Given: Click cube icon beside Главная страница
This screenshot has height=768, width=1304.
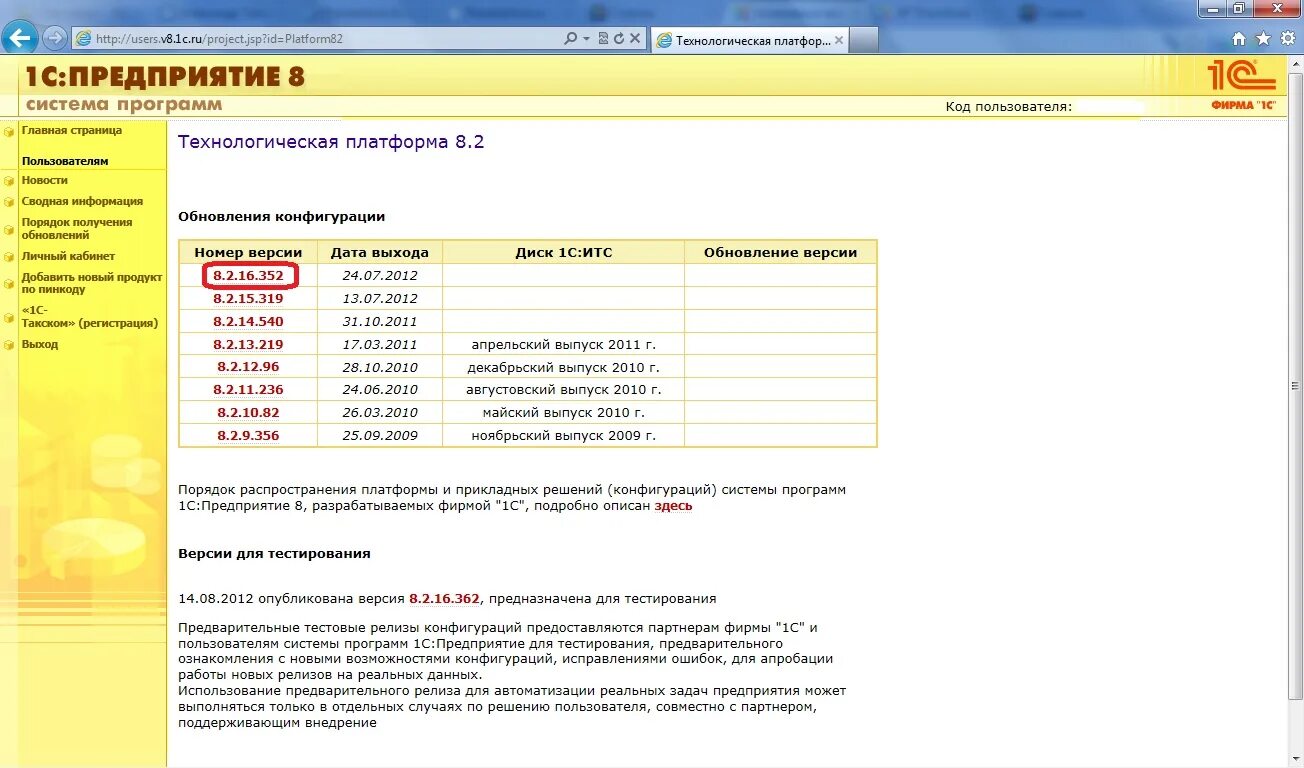Looking at the screenshot, I should (x=9, y=131).
